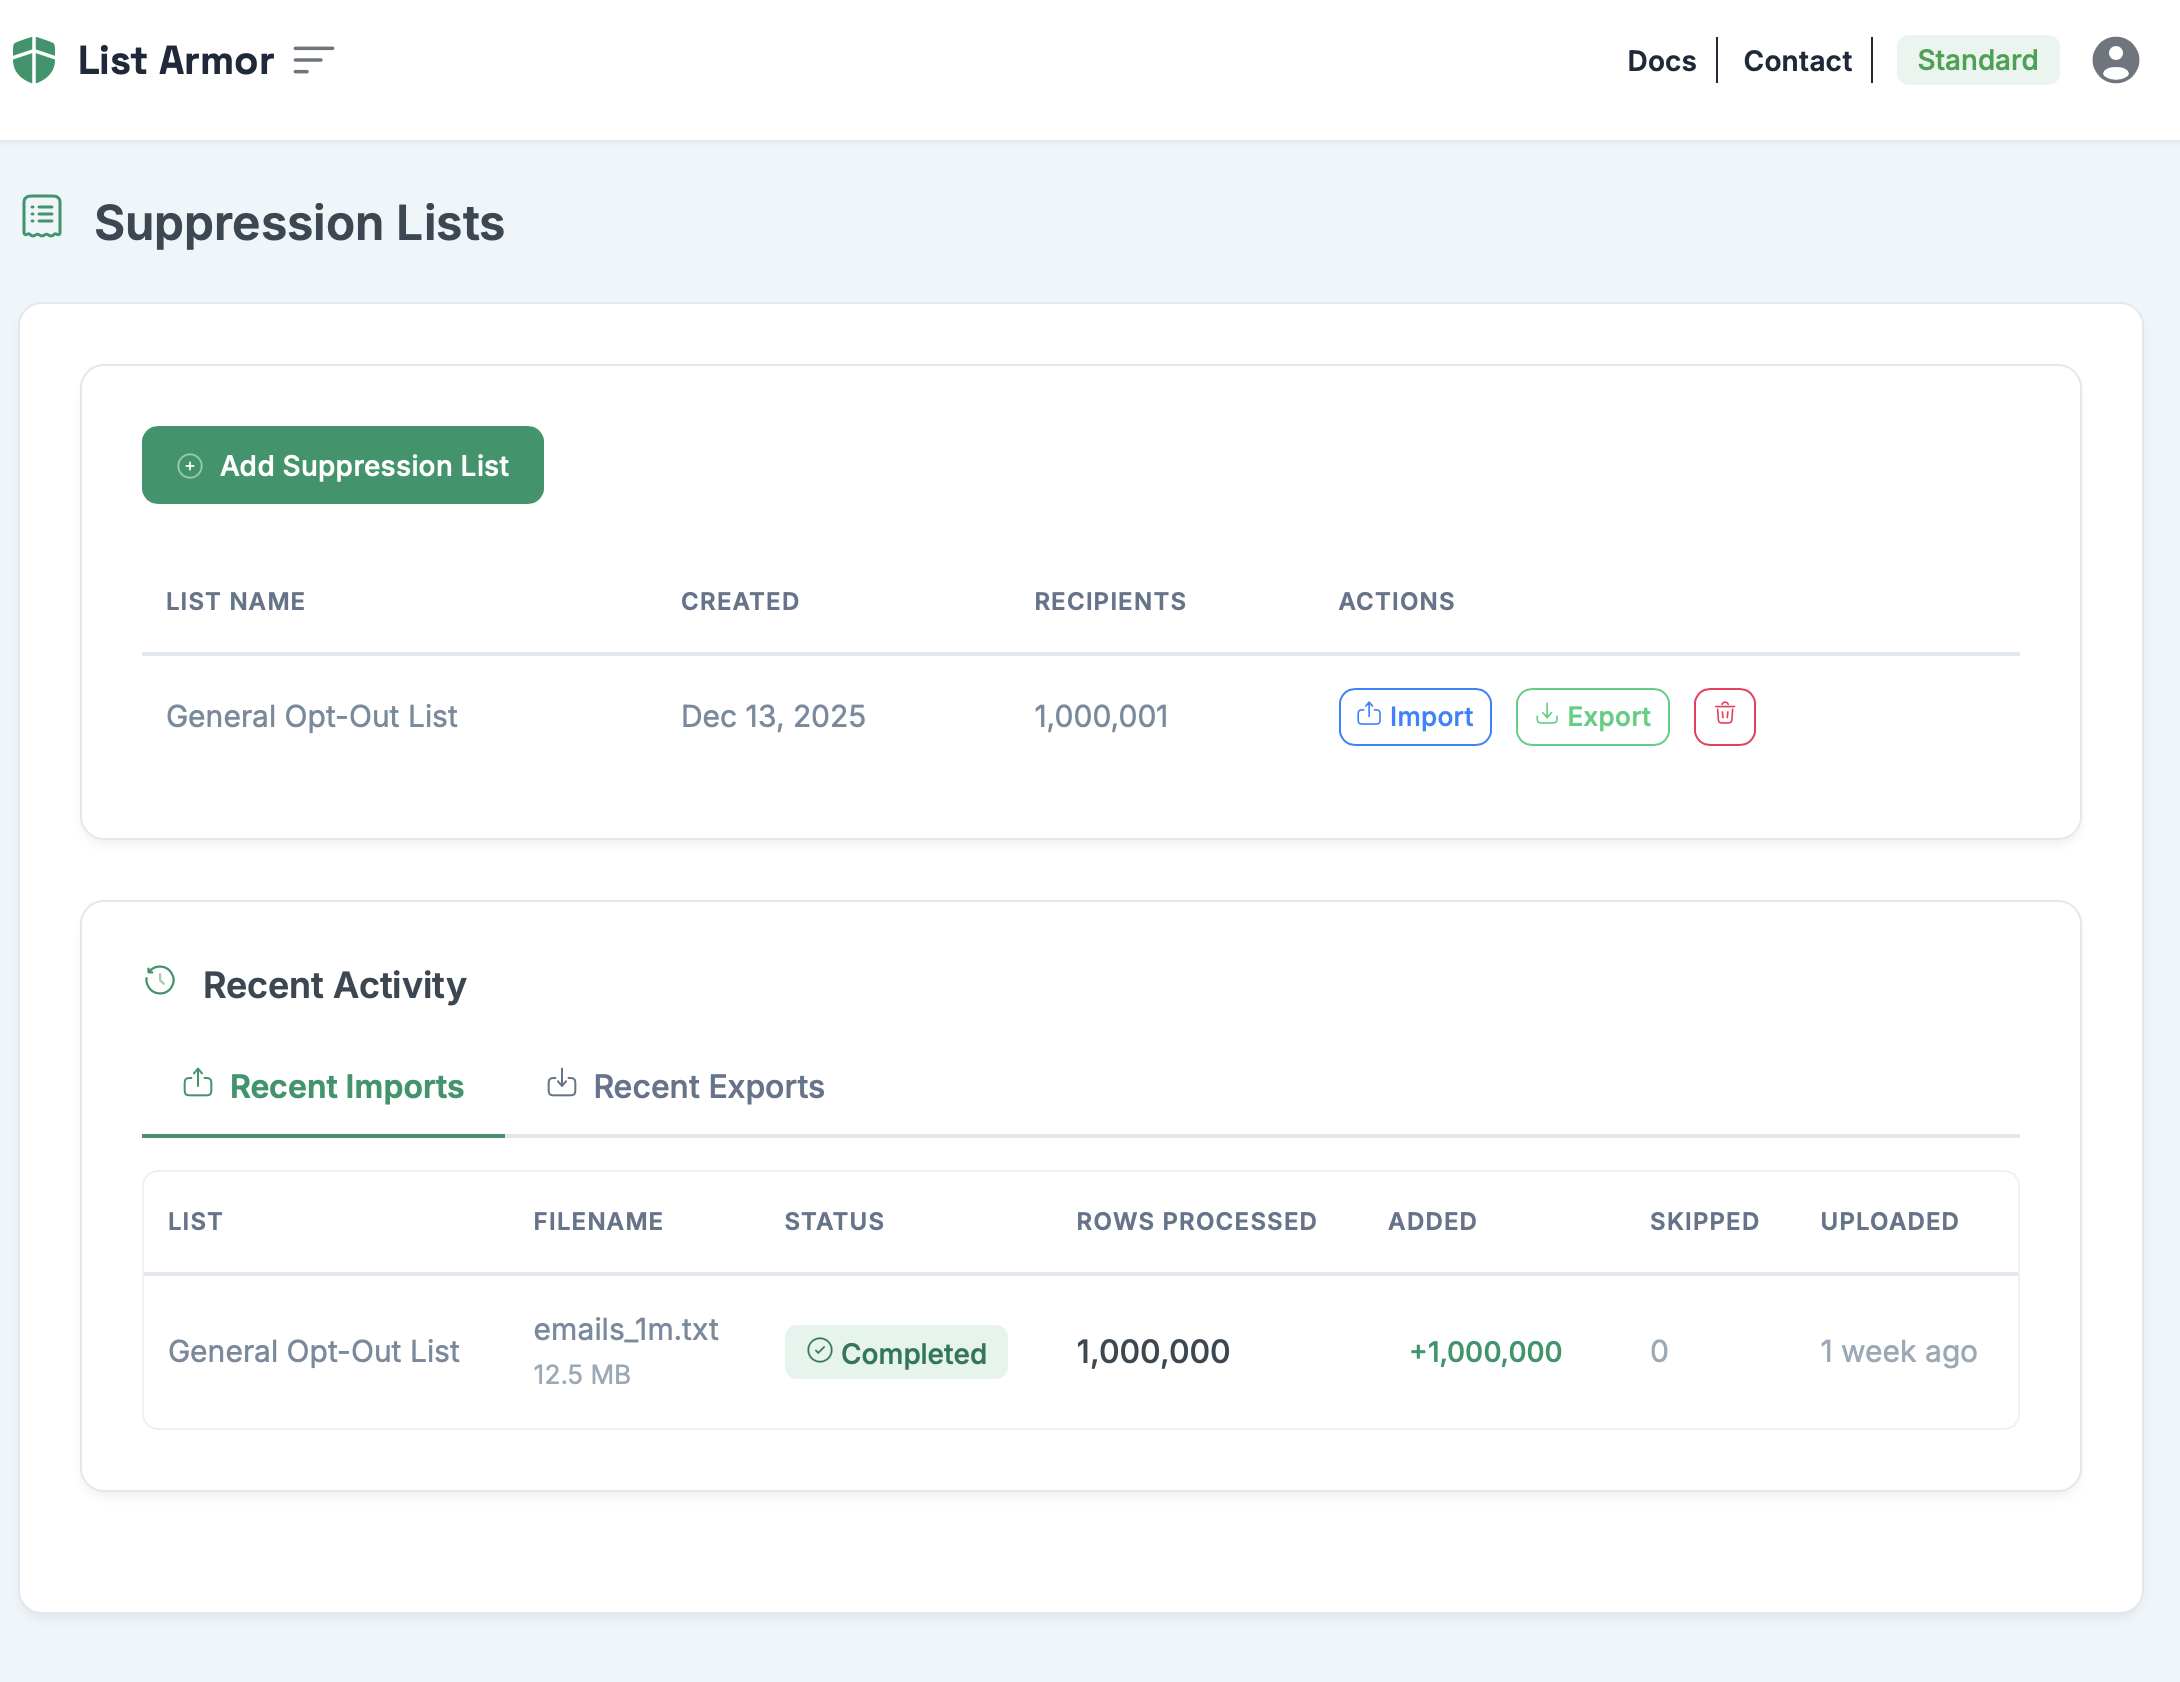The height and width of the screenshot is (1682, 2180).
Task: Export the General Opt-Out List
Action: (x=1592, y=716)
